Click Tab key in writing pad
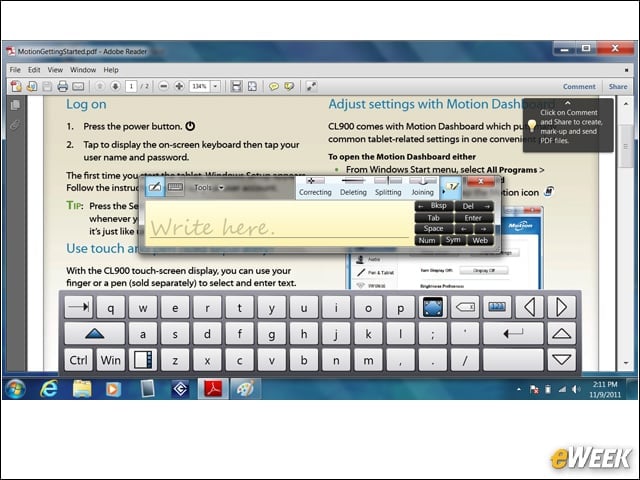 coord(434,218)
